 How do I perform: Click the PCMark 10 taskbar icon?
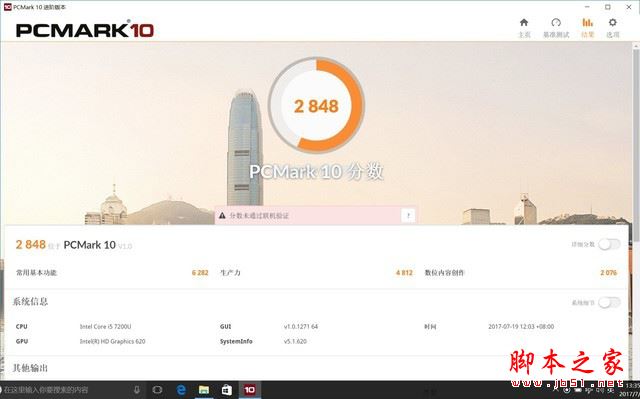pos(249,390)
